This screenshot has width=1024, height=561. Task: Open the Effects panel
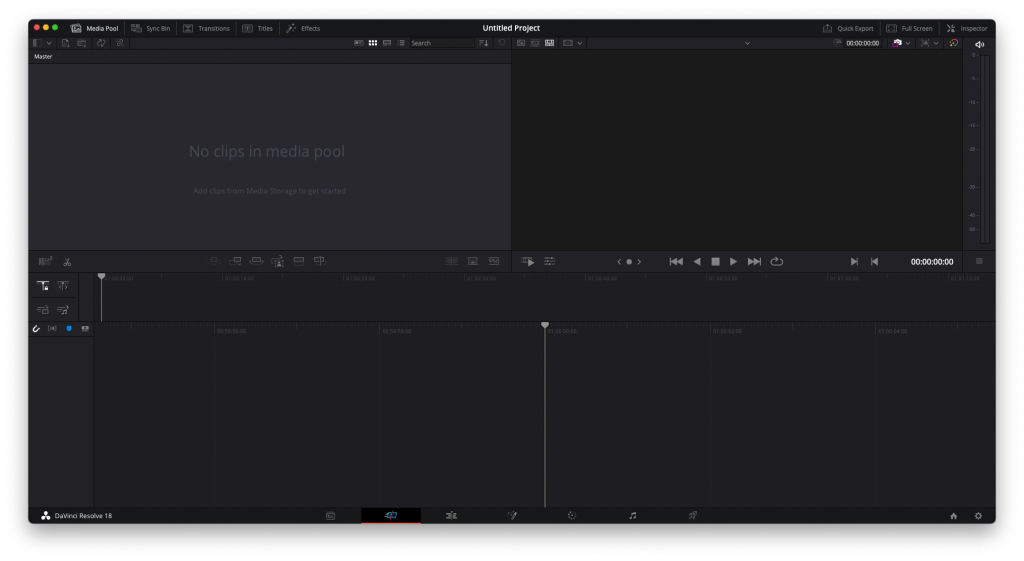click(303, 28)
